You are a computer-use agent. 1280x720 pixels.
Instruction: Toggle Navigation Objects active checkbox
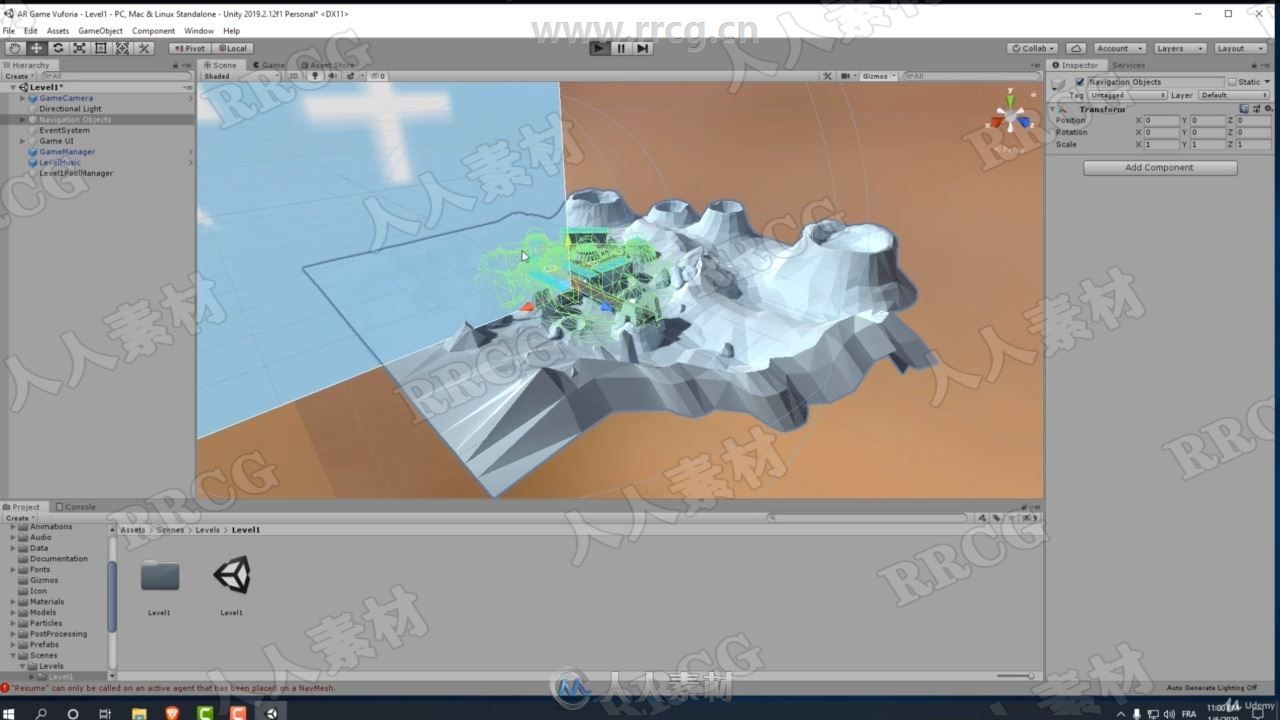[x=1079, y=82]
